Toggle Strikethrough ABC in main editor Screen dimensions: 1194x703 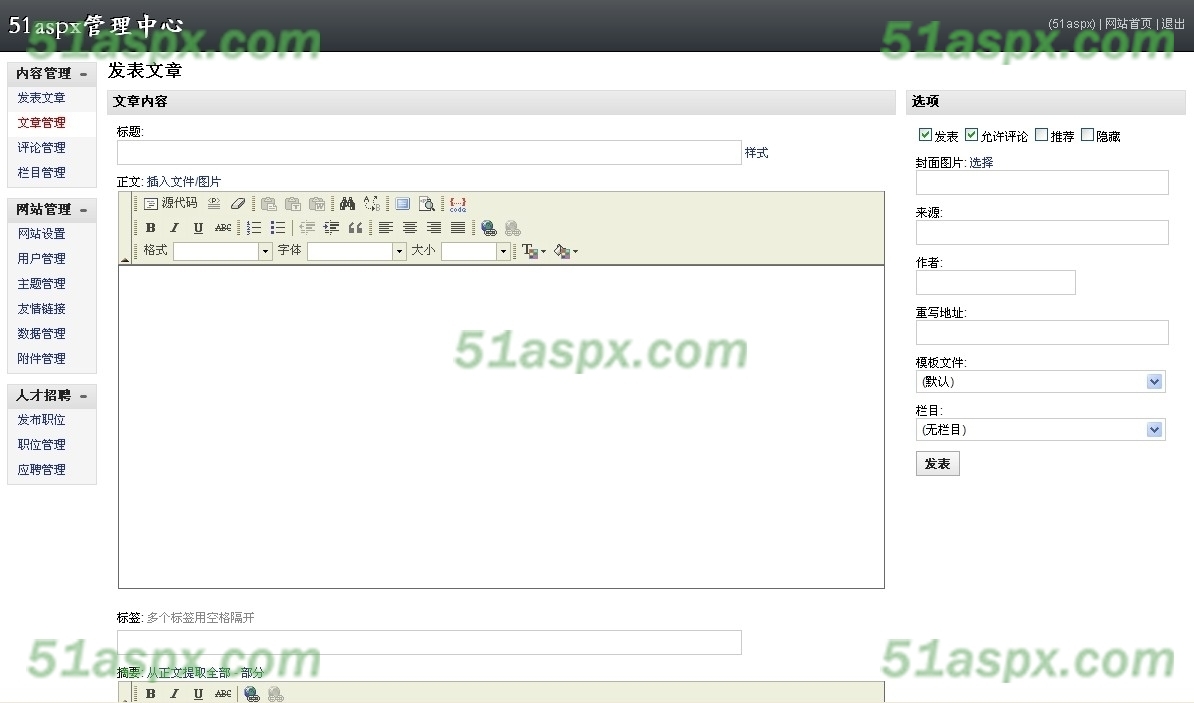click(222, 227)
